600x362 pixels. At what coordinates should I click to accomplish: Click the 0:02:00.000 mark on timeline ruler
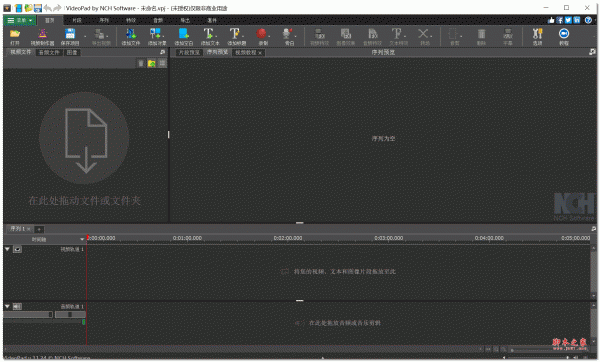pos(288,238)
